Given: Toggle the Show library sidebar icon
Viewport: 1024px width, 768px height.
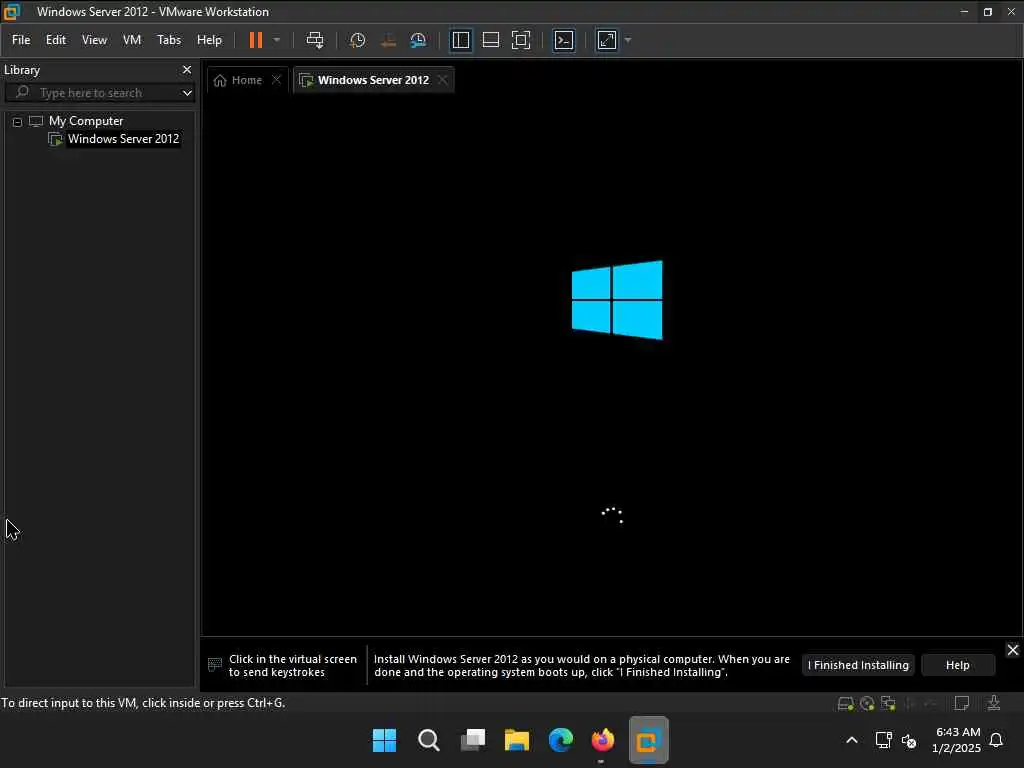Looking at the screenshot, I should click(461, 40).
